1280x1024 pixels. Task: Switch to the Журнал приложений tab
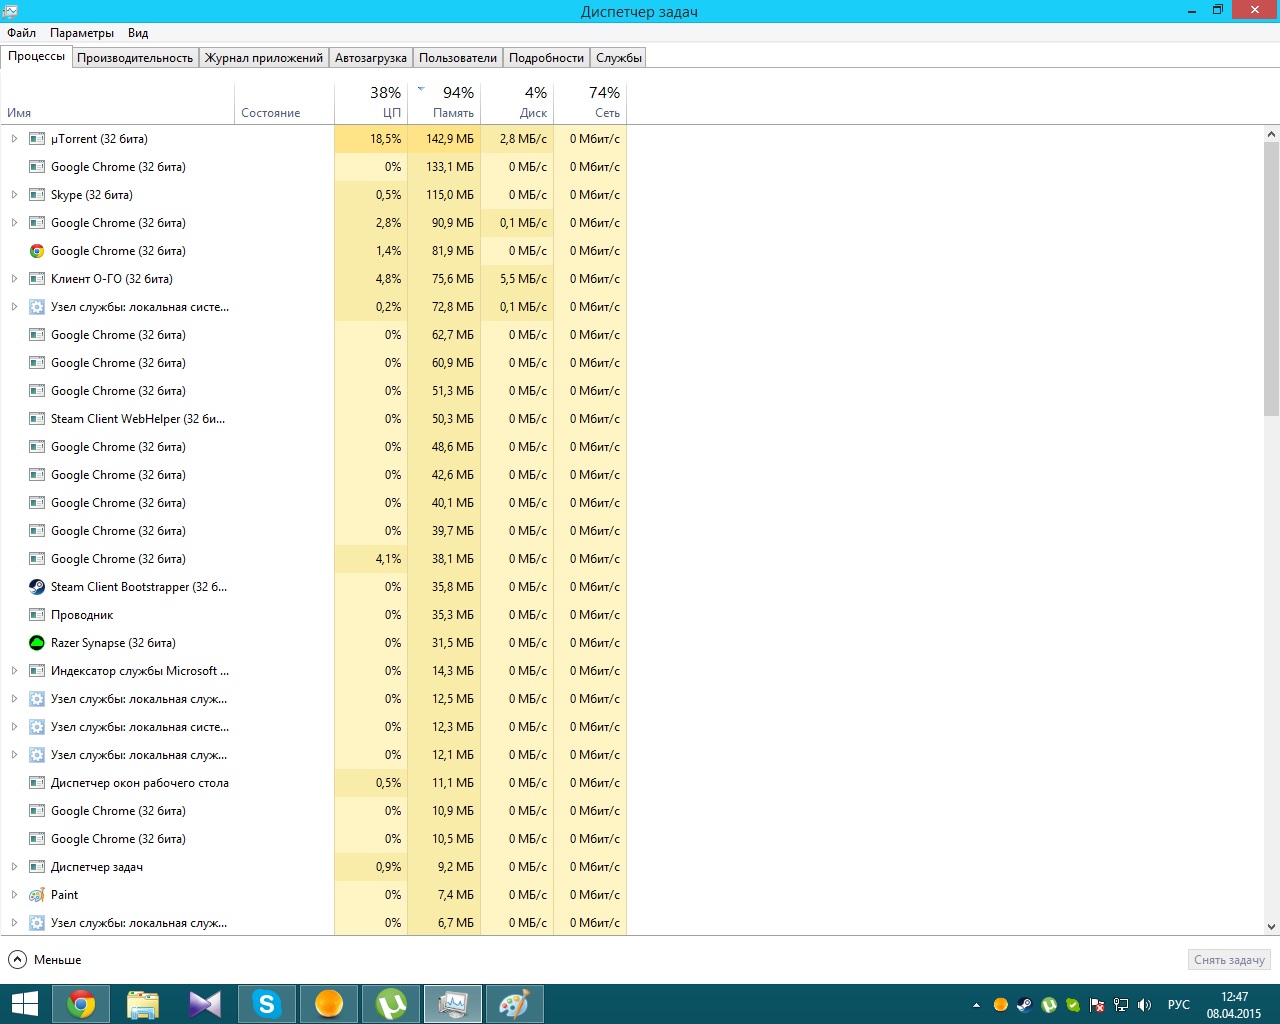tap(264, 58)
